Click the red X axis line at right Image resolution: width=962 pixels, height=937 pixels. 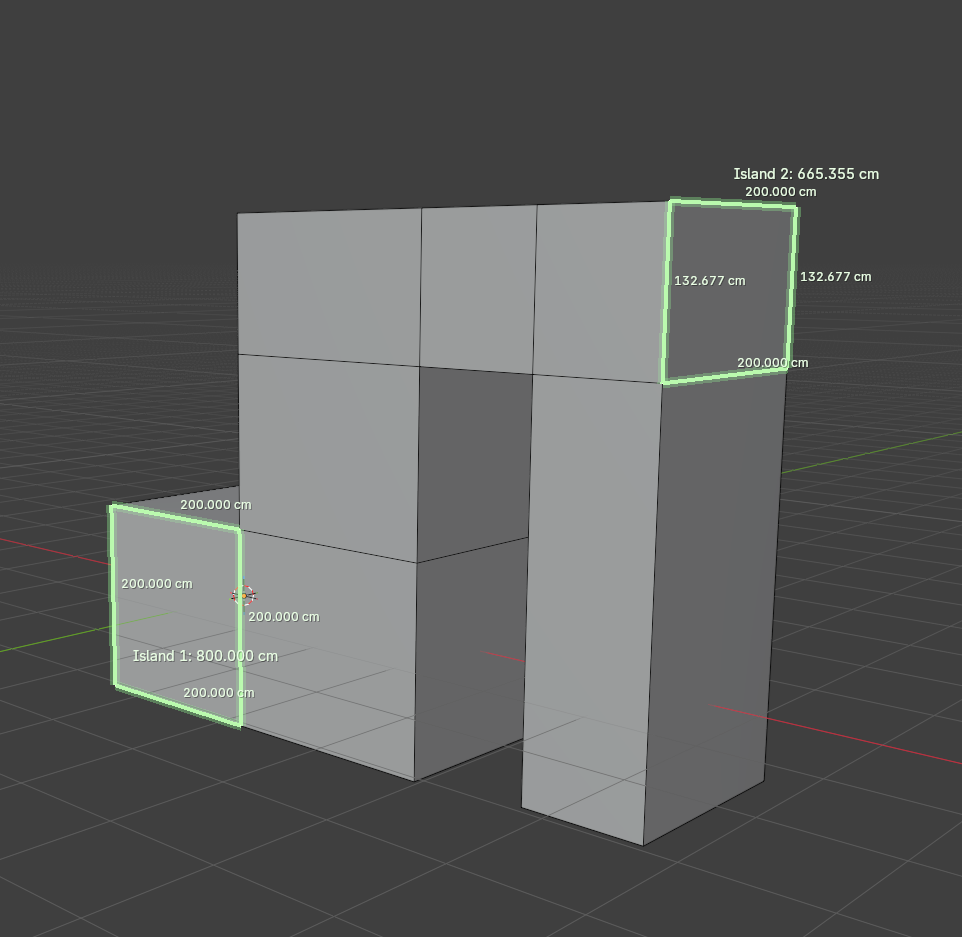coord(859,739)
